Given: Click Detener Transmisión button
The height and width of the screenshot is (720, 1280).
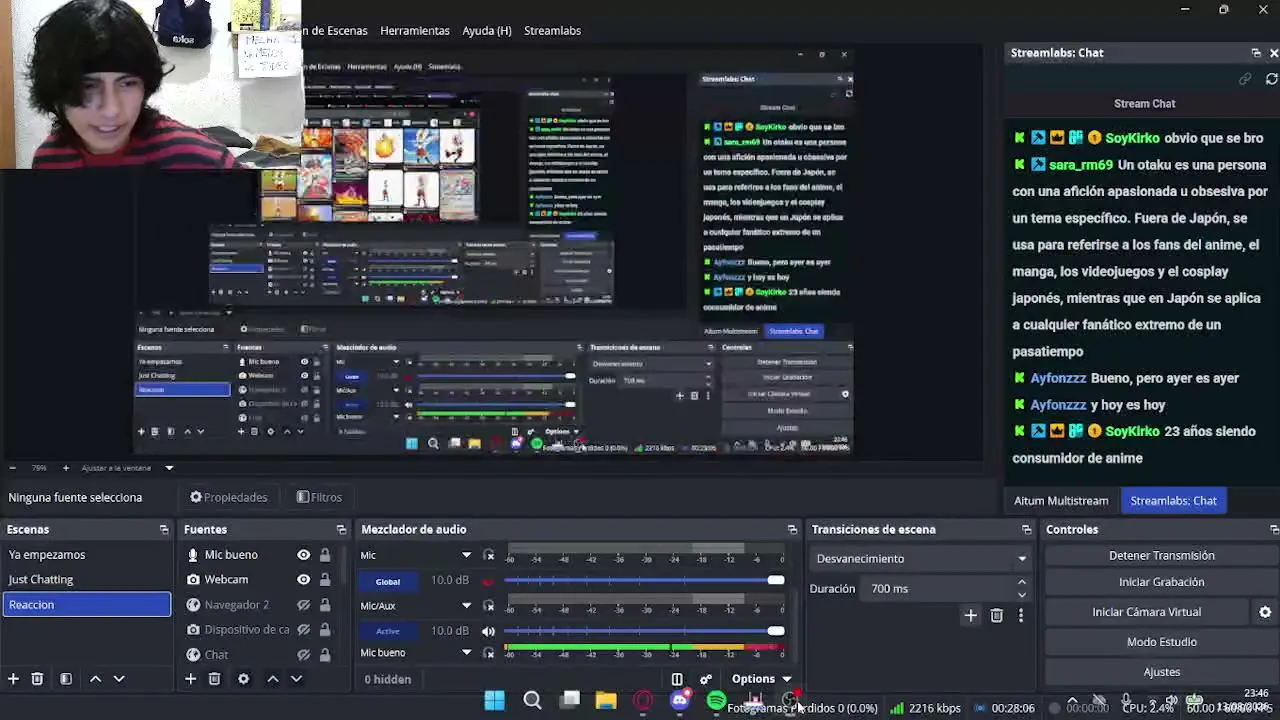Looking at the screenshot, I should (1162, 556).
